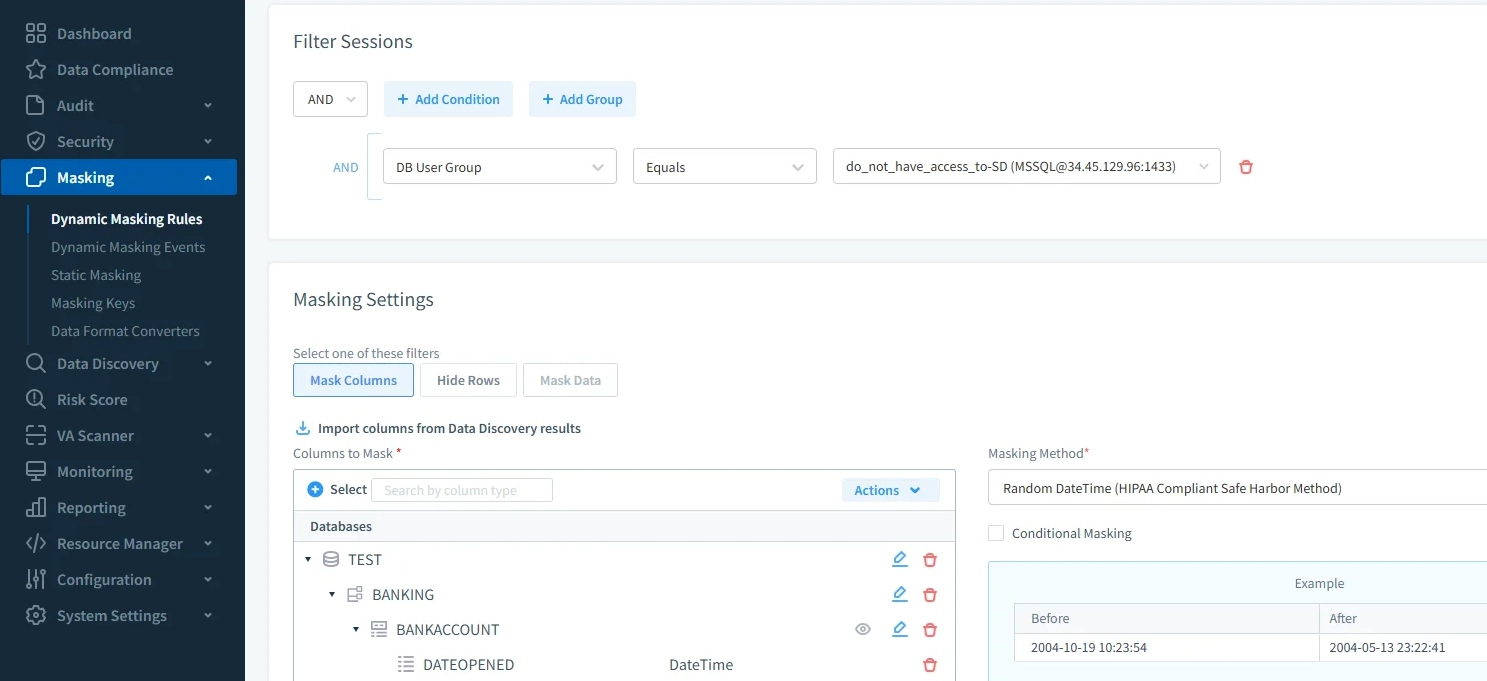Click the Add Group button
Viewport: 1487px width, 681px height.
point(582,98)
